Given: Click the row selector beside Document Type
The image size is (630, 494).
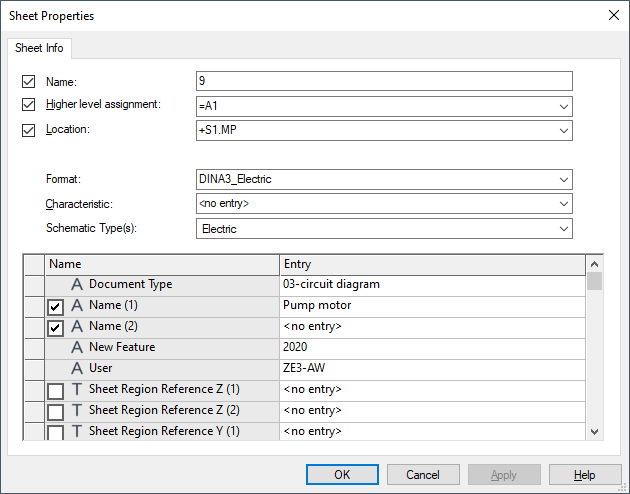Looking at the screenshot, I should [x=35, y=286].
